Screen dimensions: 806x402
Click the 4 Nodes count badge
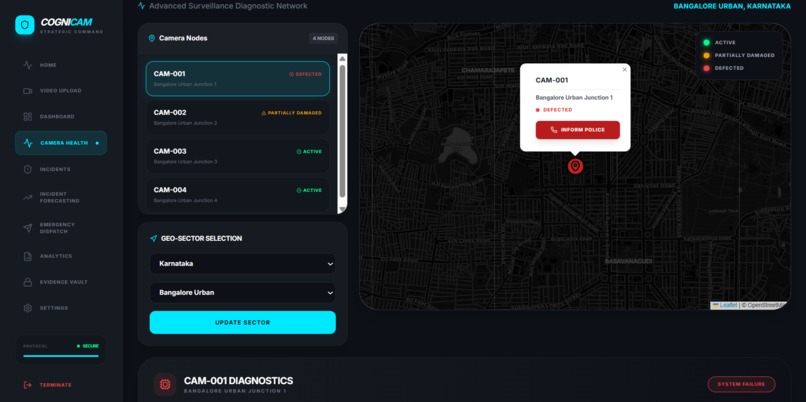pyautogui.click(x=323, y=38)
